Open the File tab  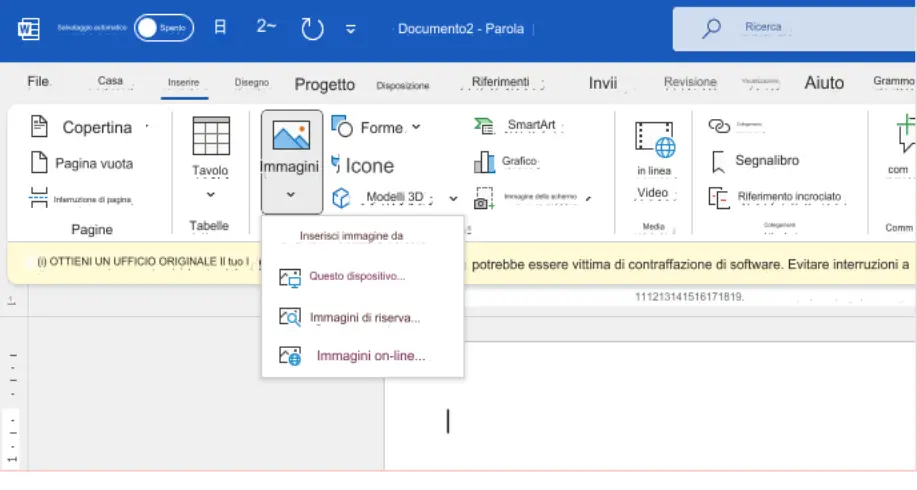[x=39, y=81]
